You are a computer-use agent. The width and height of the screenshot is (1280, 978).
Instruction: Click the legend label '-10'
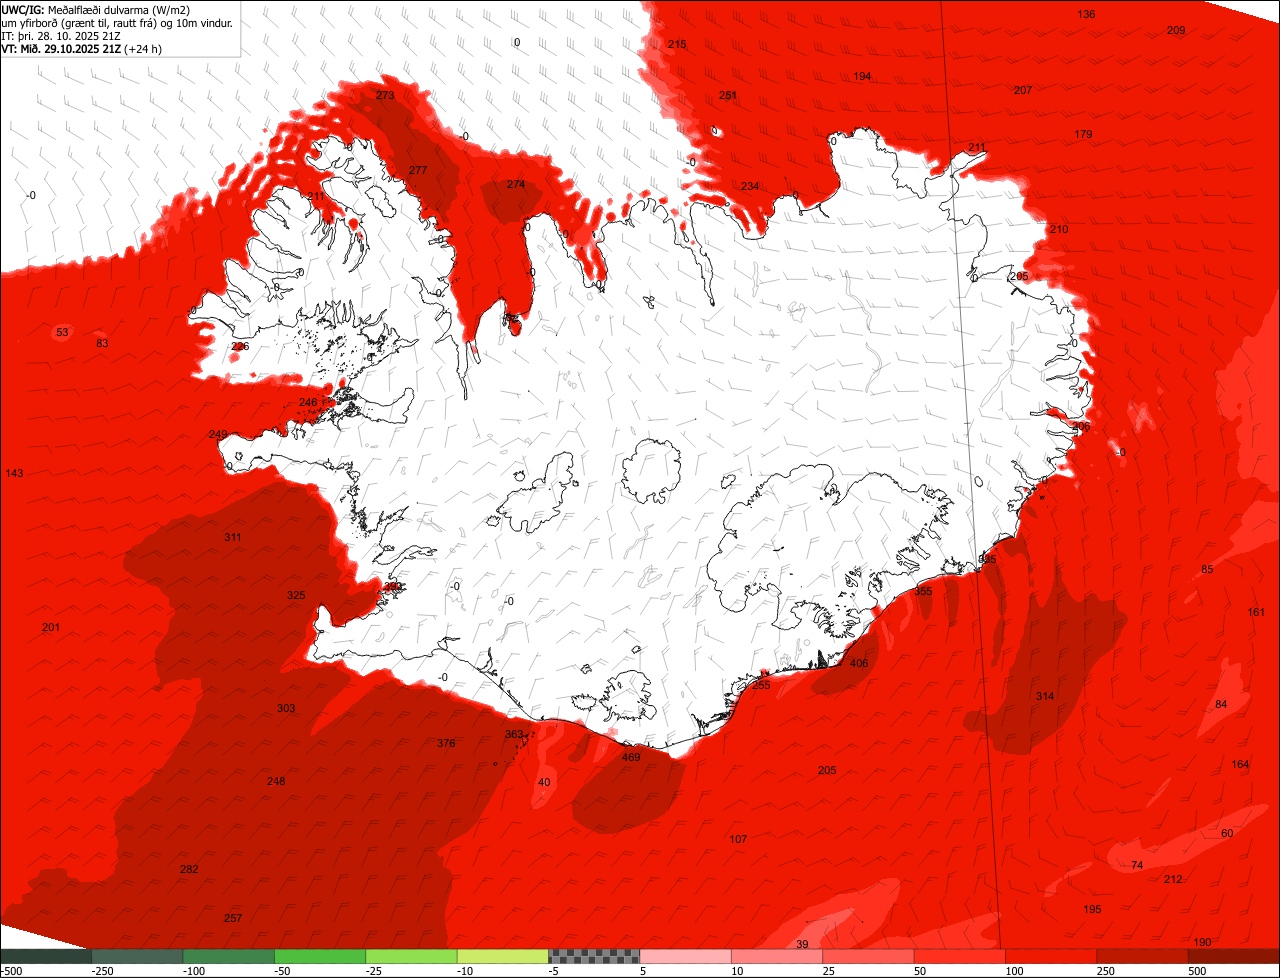467,971
